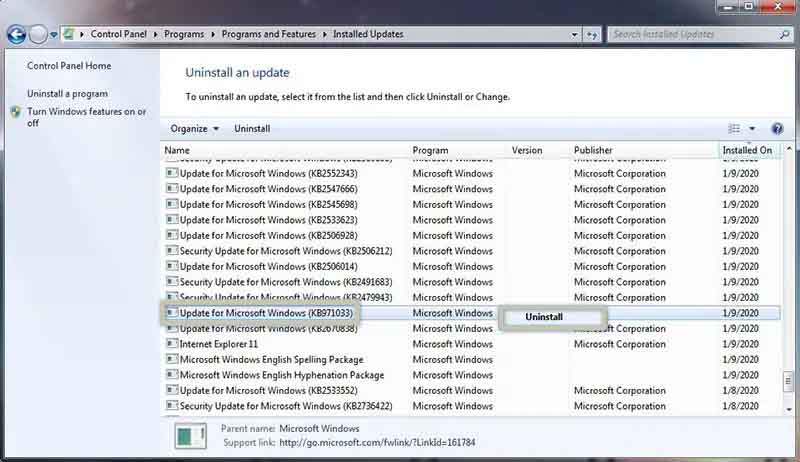
Task: Click the scroll down arrow of list
Action: tap(789, 409)
